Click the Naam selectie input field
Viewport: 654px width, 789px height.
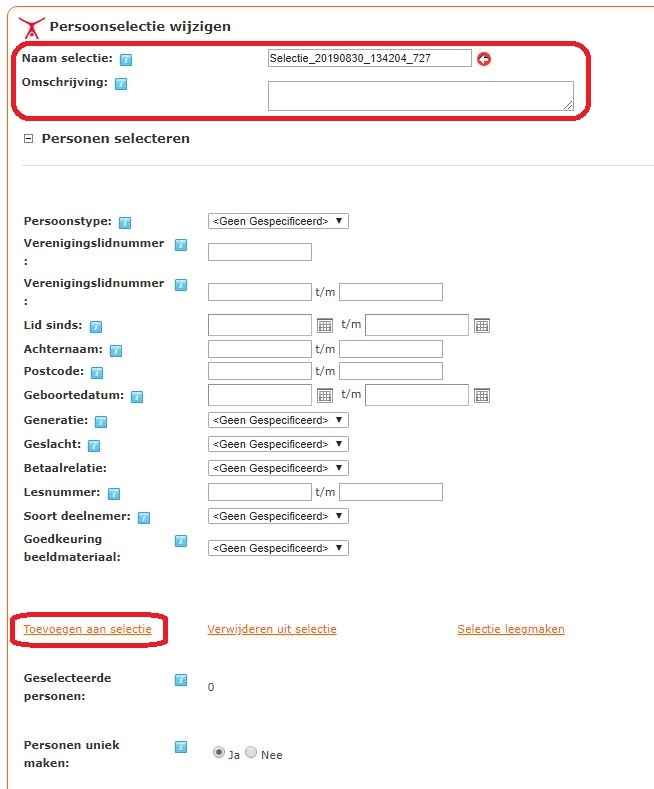[x=370, y=58]
